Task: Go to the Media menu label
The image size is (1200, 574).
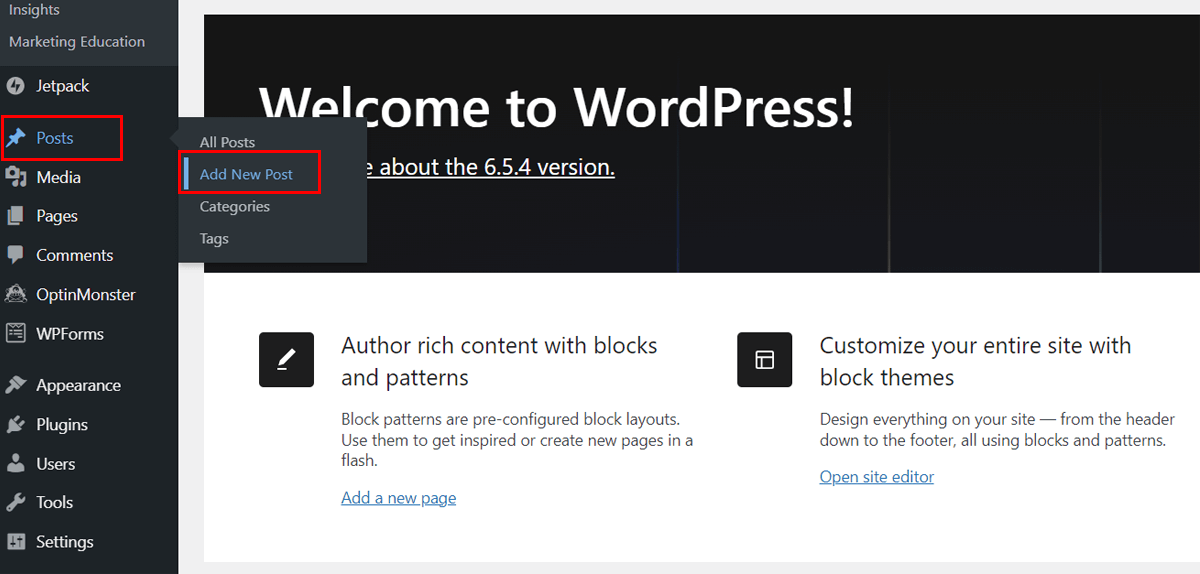Action: pos(58,177)
